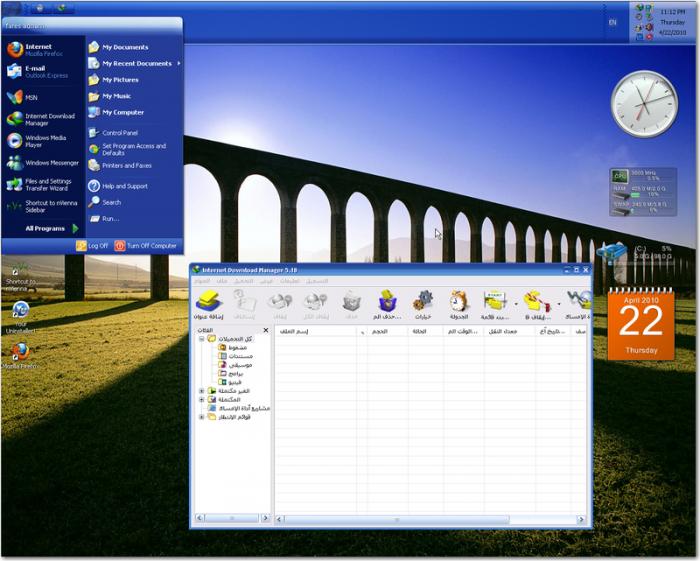The height and width of the screenshot is (561, 700).
Task: Open the File (ملف) menu in IDM
Action: (222, 281)
